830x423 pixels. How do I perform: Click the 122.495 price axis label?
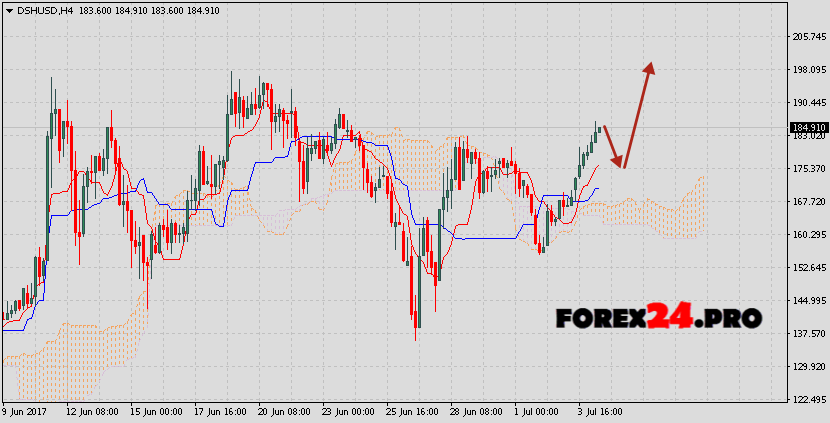[807, 399]
